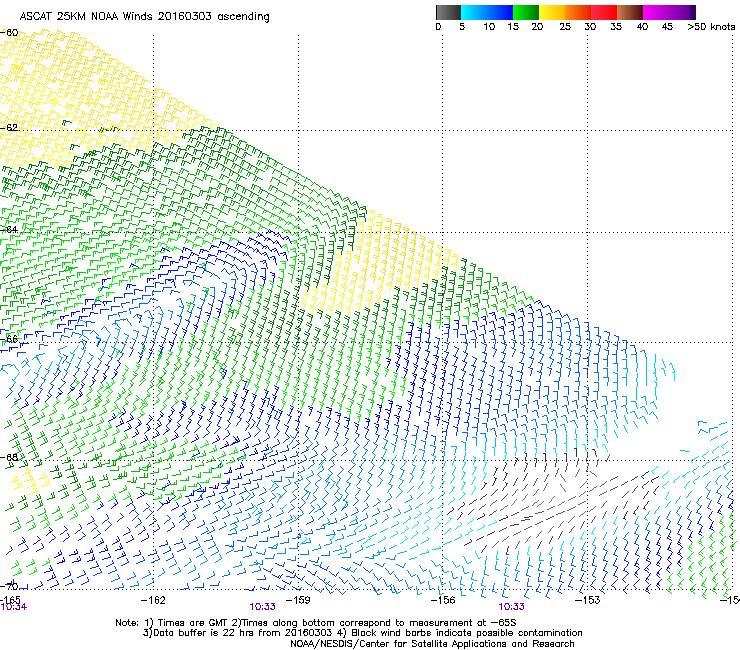The width and height of the screenshot is (740, 650).
Task: Click the orange 25-30 knots color segment
Action: (578, 12)
